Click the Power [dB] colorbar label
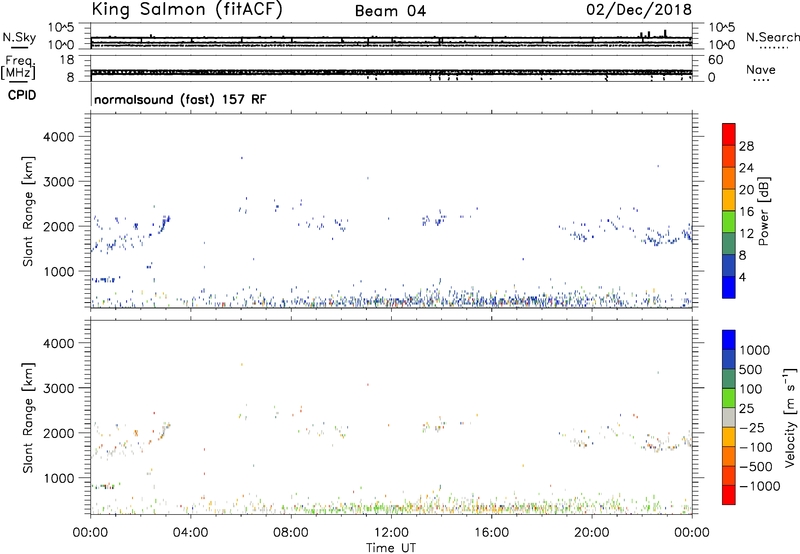 pos(764,211)
